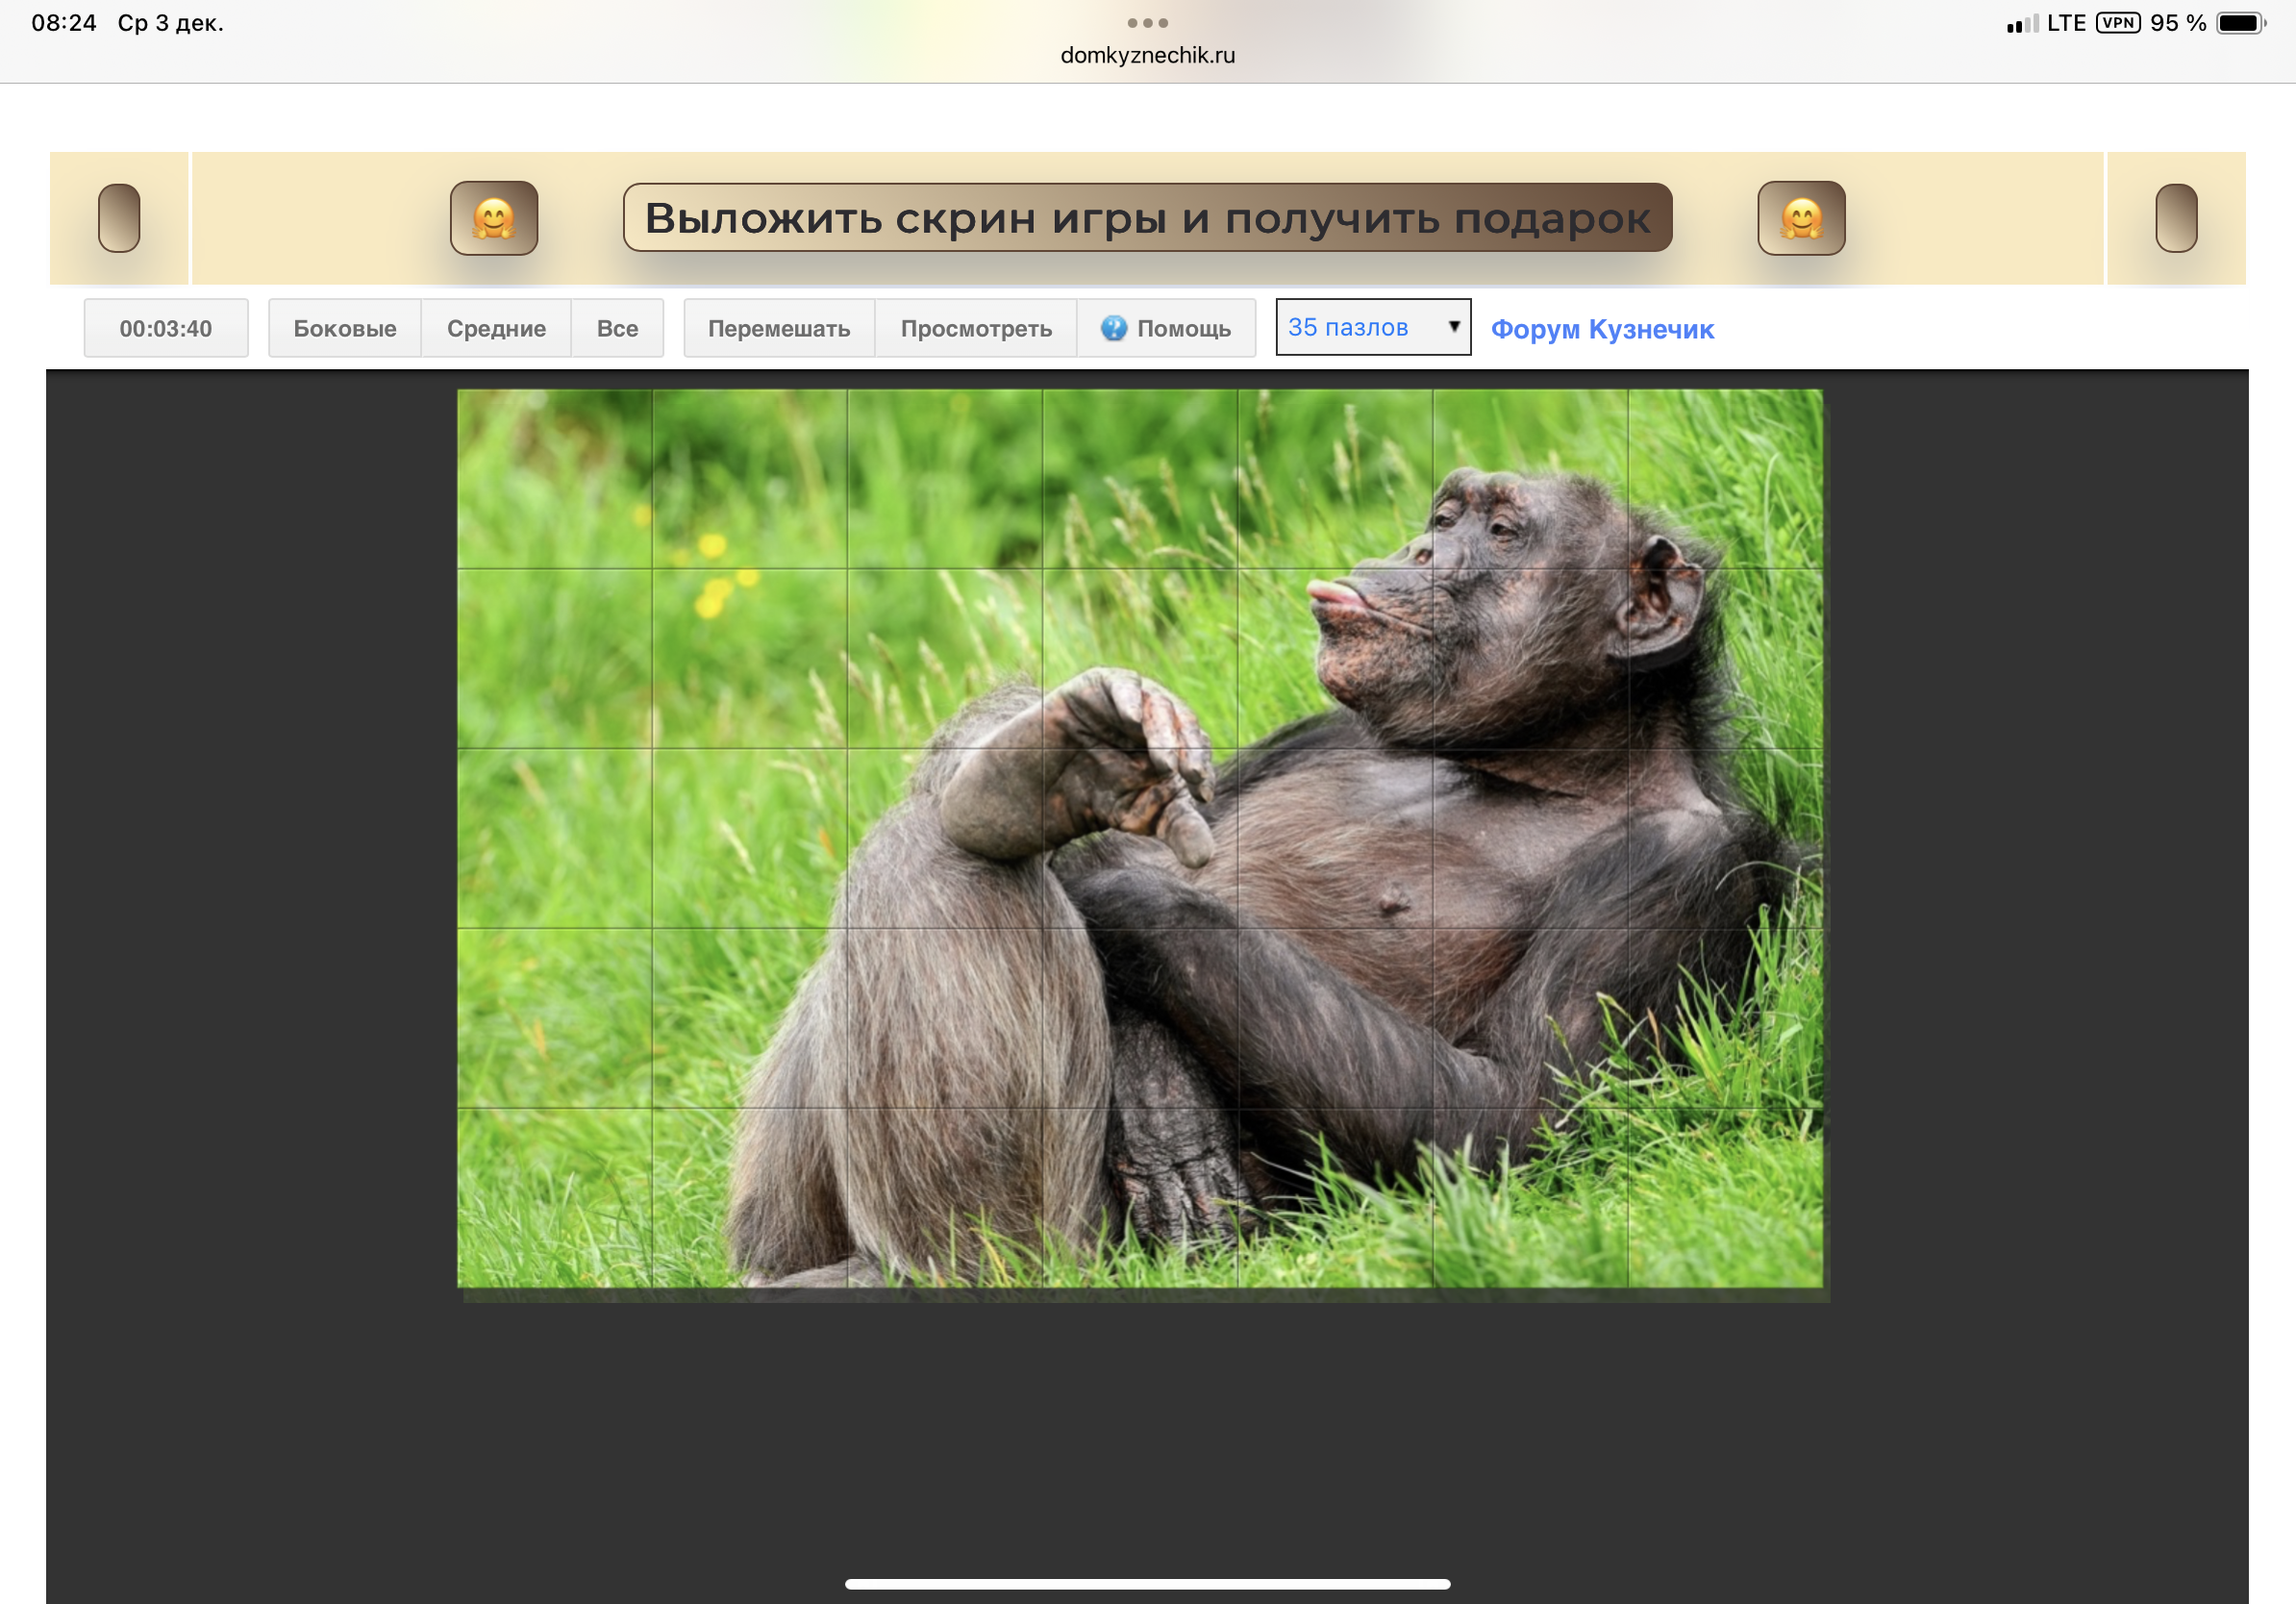
Task: Show all pieces with Все
Action: (x=617, y=328)
